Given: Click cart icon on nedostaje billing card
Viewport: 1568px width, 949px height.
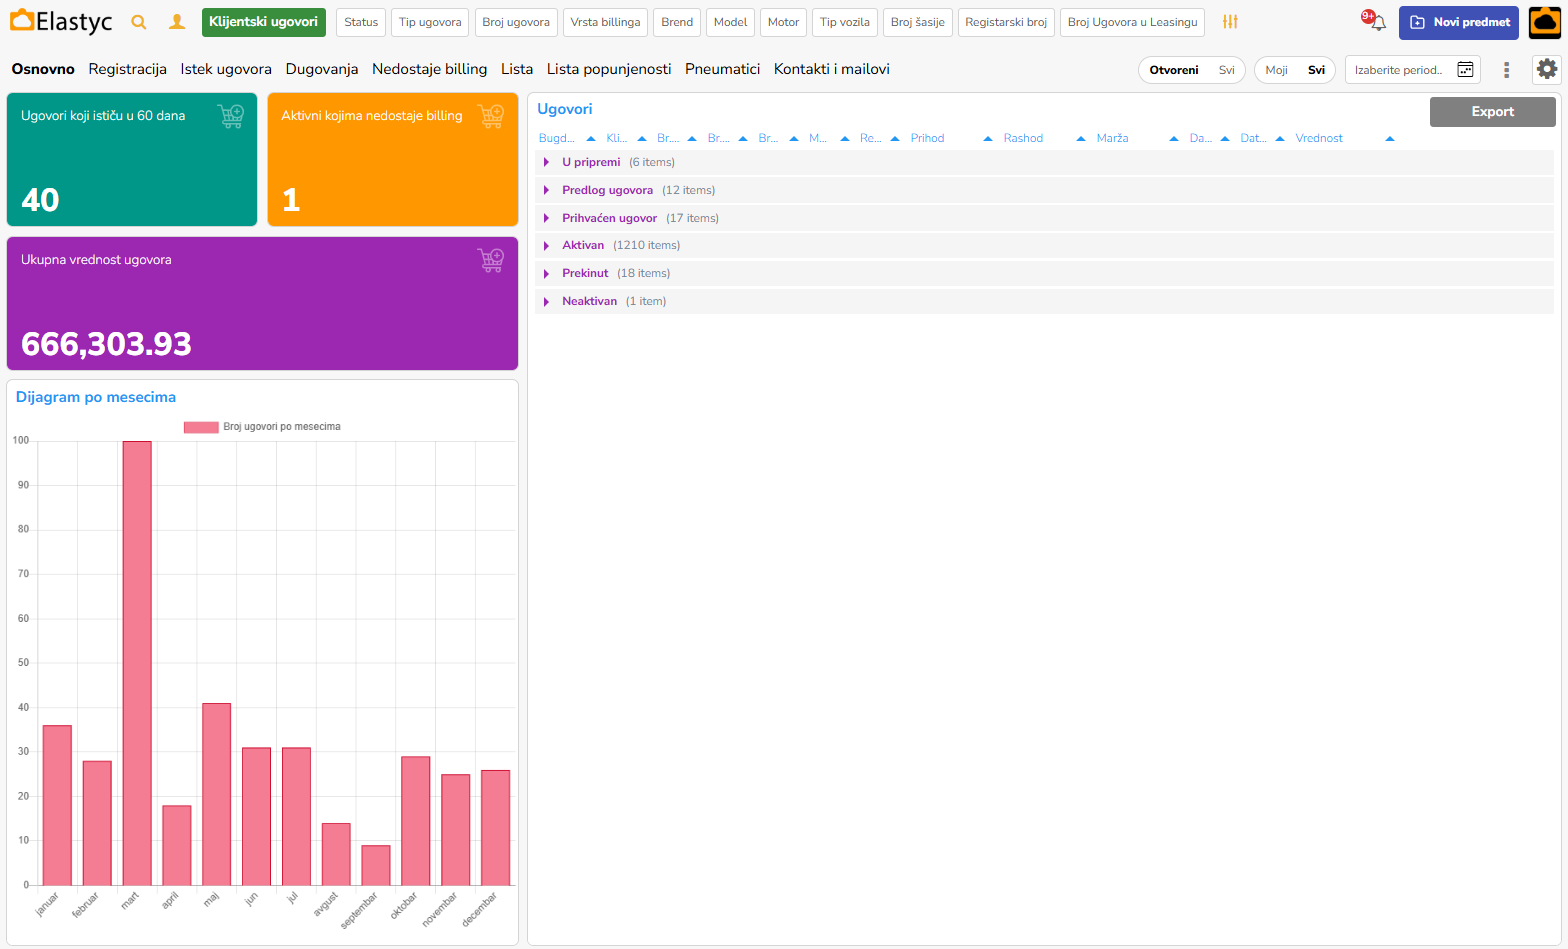Looking at the screenshot, I should coord(491,116).
